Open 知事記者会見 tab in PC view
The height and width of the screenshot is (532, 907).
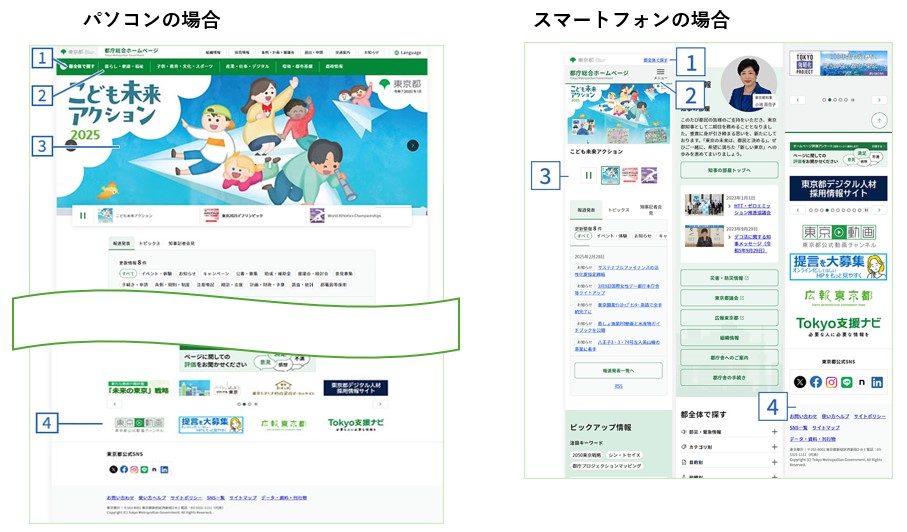182,243
